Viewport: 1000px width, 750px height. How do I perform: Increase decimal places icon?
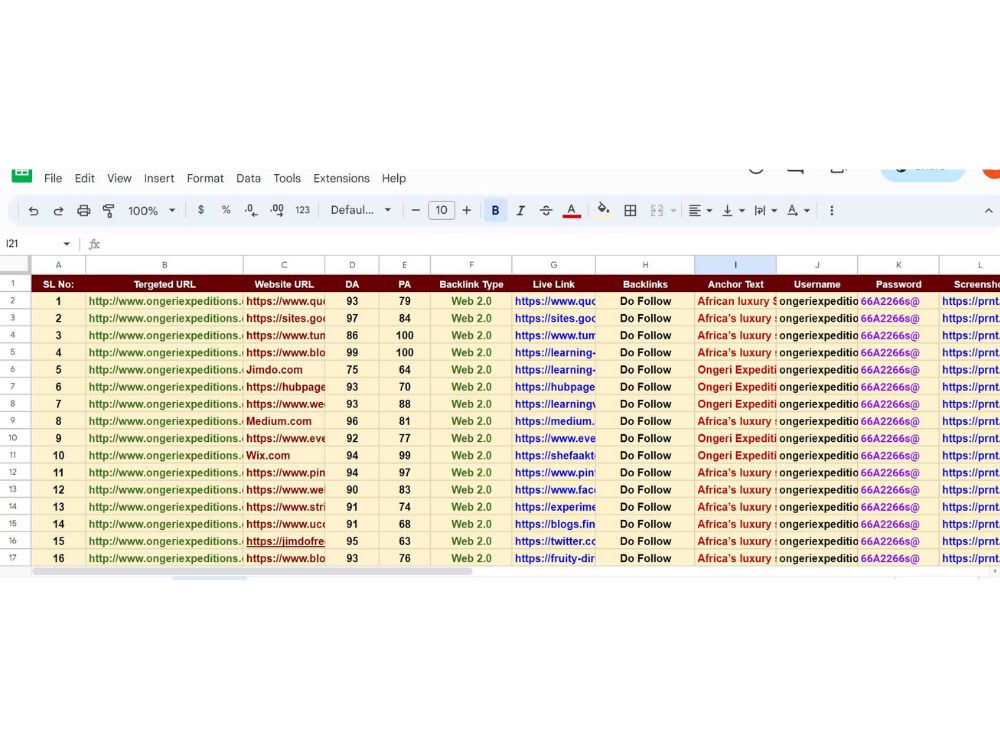point(277,210)
